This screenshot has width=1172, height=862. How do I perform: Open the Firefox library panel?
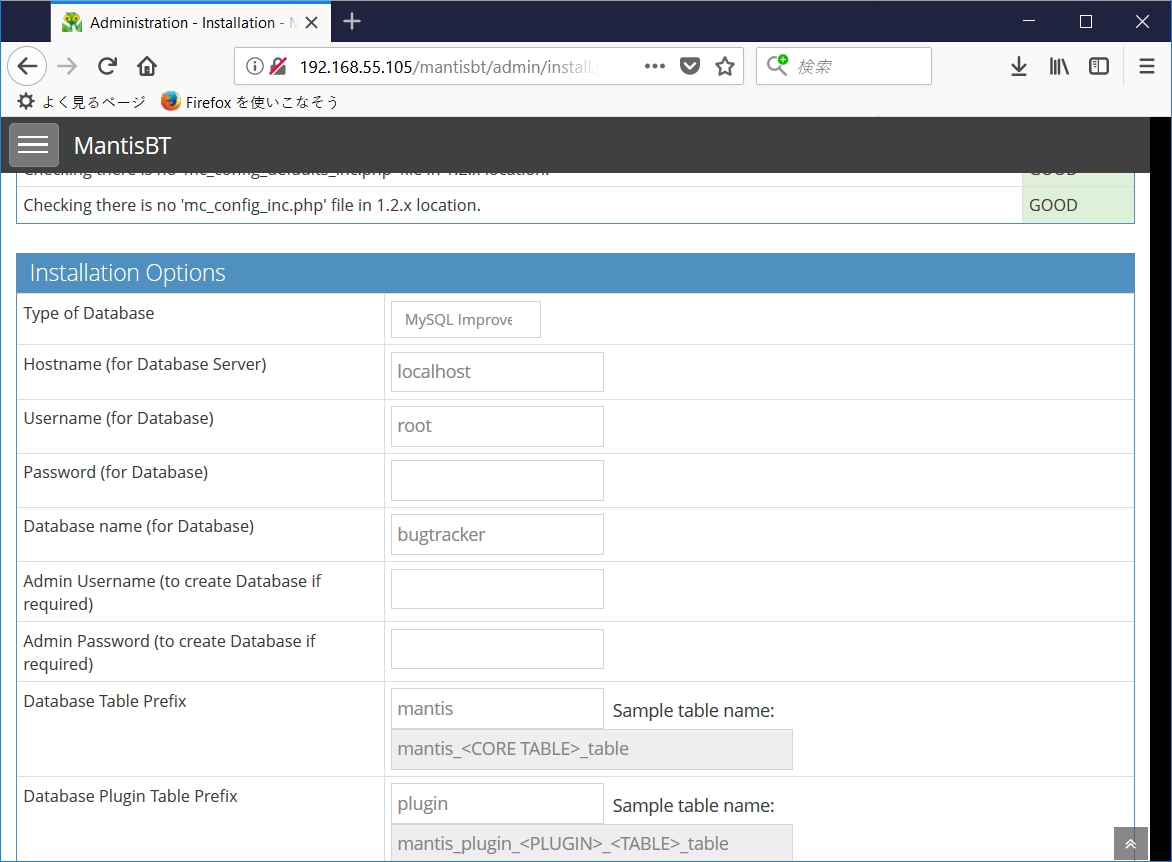click(x=1058, y=65)
